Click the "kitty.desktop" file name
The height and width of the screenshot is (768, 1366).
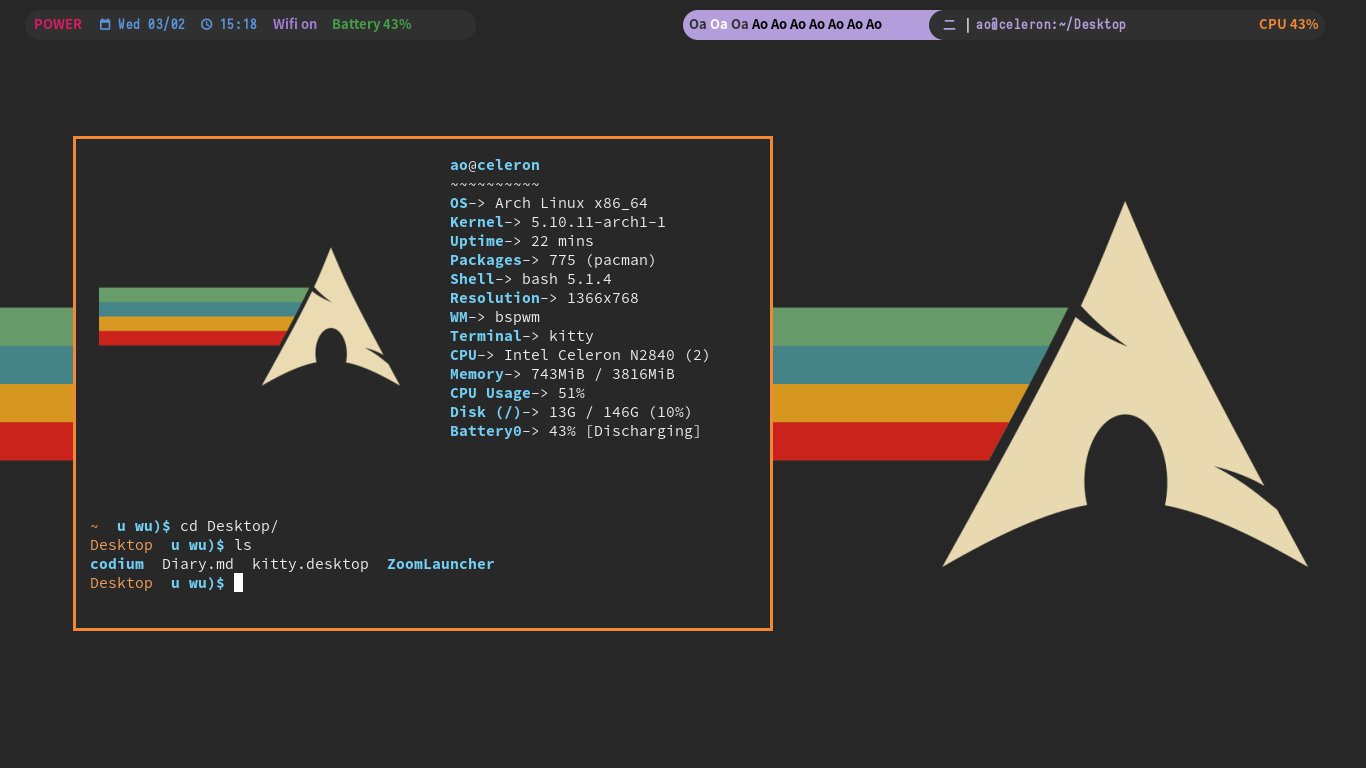[x=310, y=564]
